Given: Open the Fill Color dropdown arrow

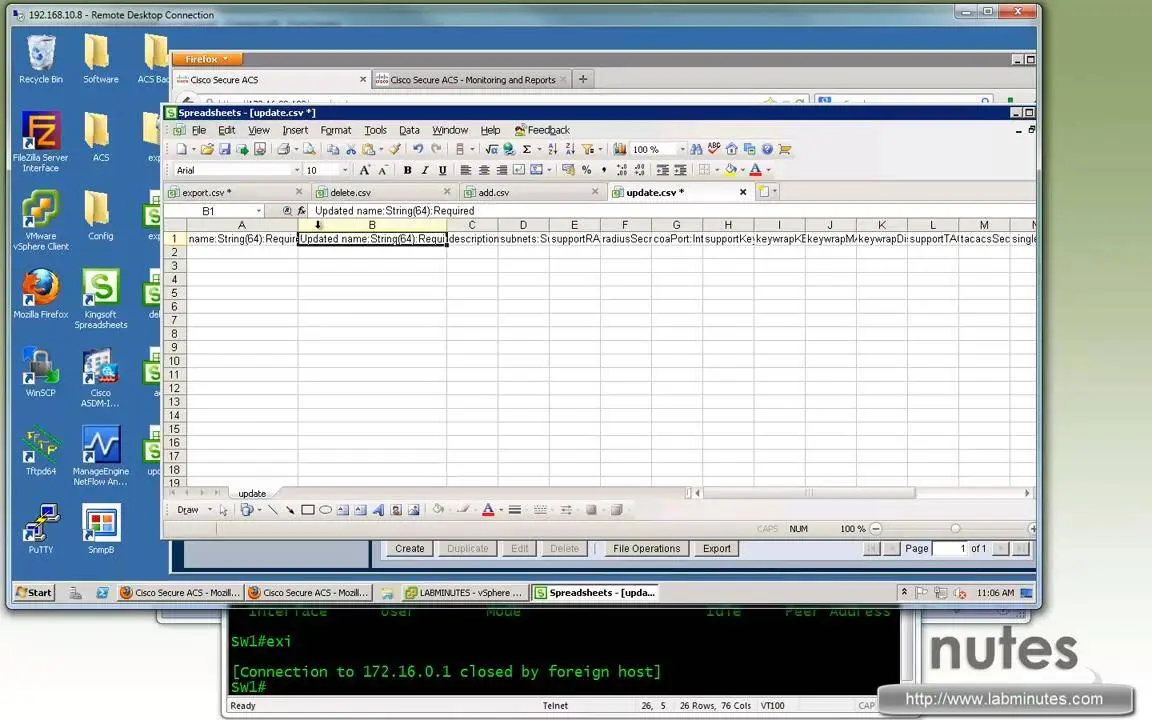Looking at the screenshot, I should [743, 170].
